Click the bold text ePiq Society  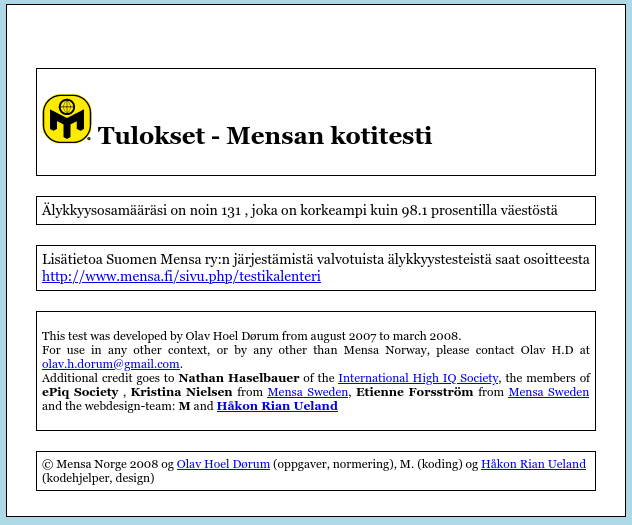click(x=80, y=392)
